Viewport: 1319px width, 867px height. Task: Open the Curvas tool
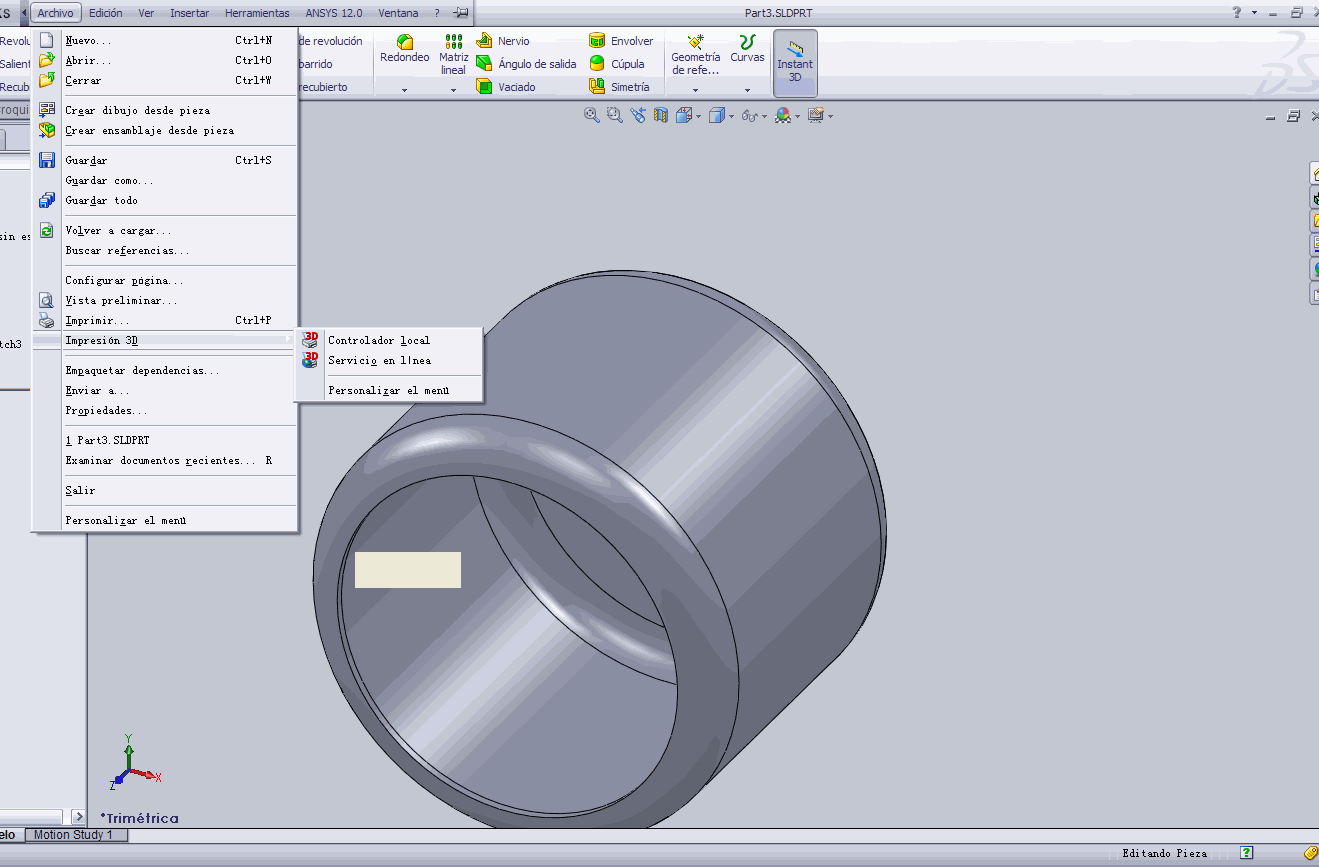(747, 49)
